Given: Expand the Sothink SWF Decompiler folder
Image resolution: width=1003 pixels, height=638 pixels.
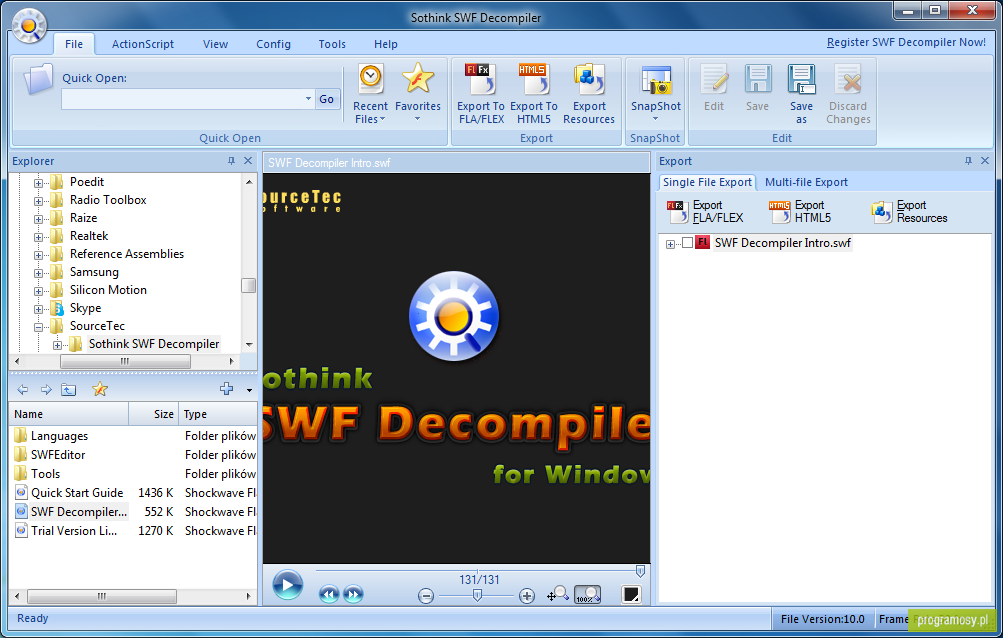Looking at the screenshot, I should click(58, 345).
